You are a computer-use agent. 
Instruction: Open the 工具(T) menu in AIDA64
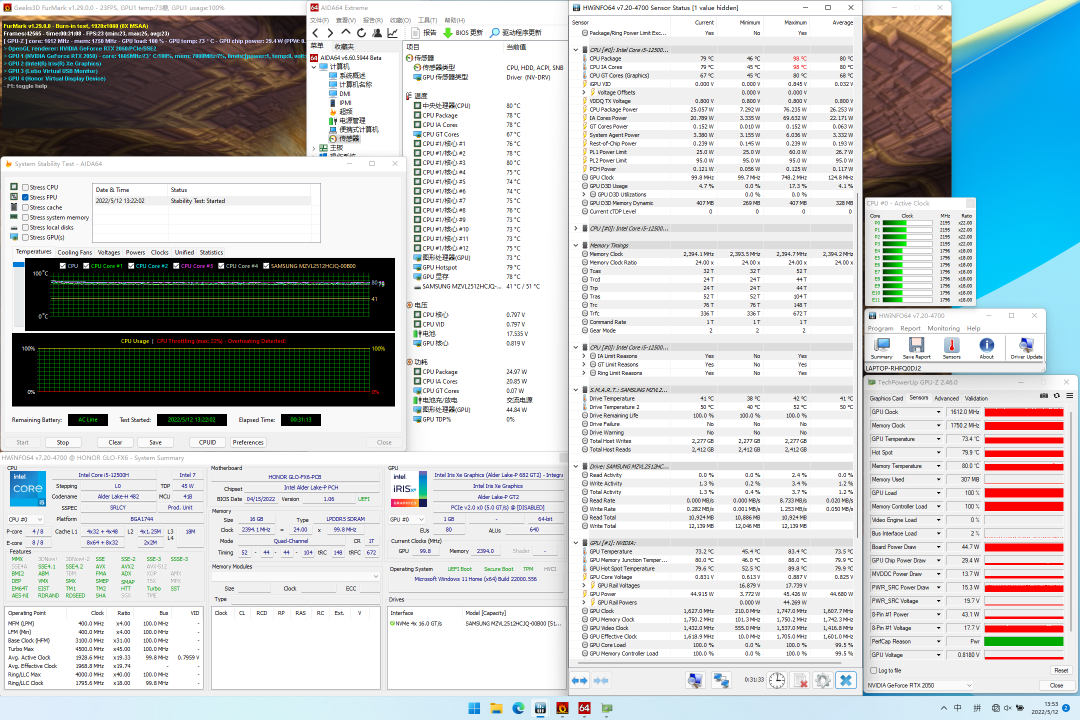point(428,21)
